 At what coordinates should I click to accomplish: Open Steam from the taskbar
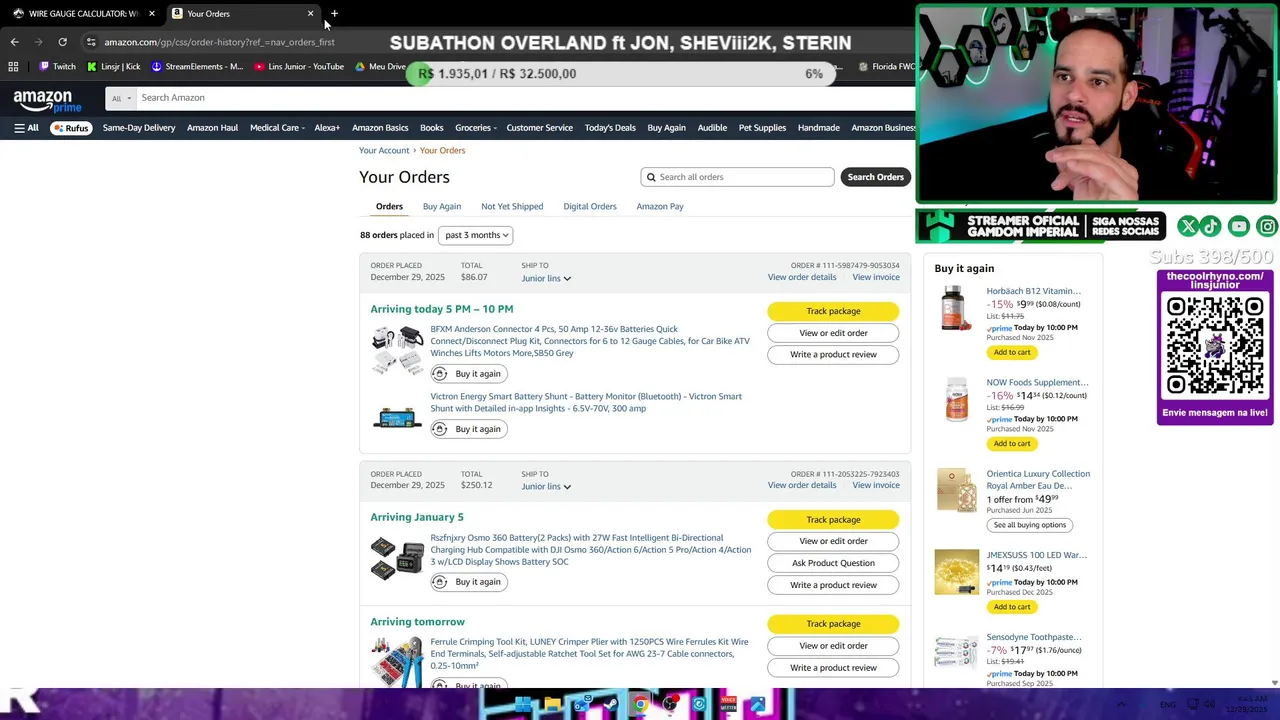click(611, 705)
